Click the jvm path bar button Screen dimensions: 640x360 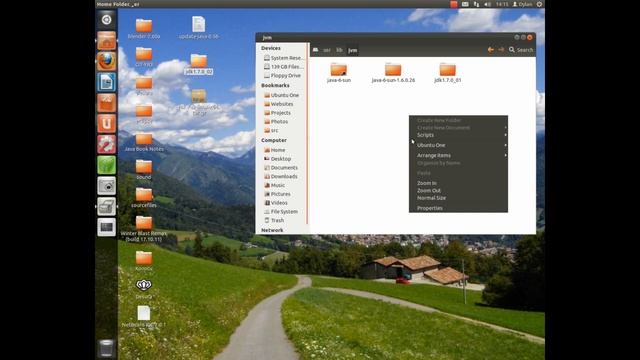352,50
